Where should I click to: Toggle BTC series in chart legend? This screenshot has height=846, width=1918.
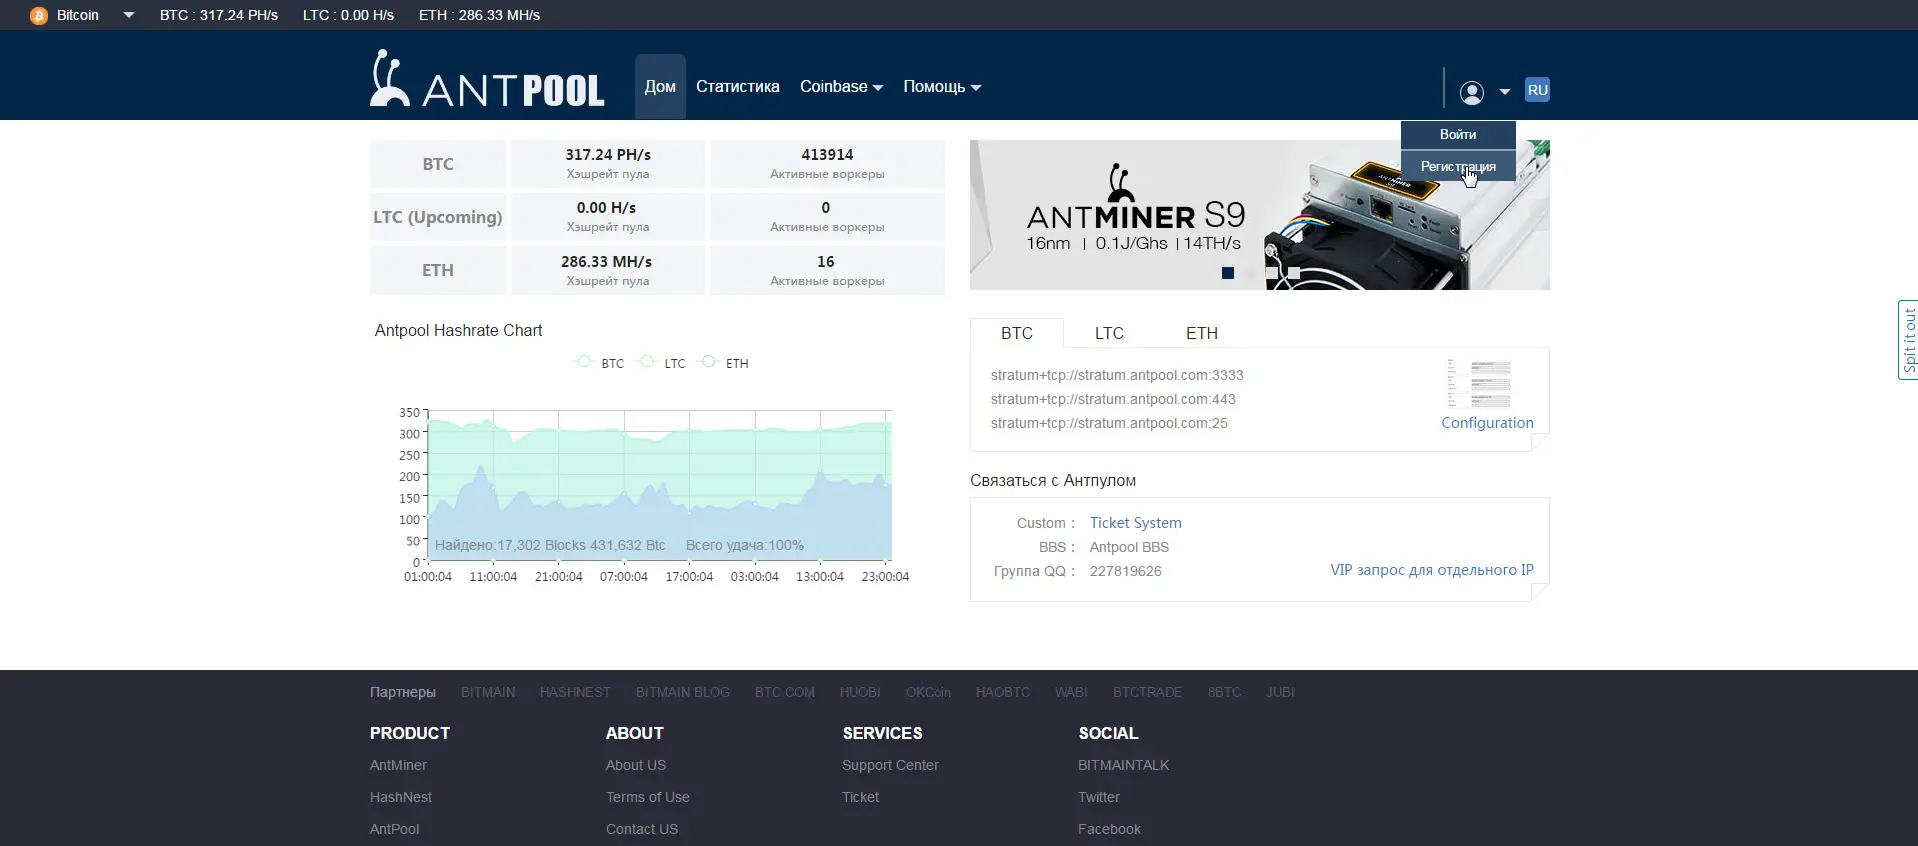pos(598,363)
